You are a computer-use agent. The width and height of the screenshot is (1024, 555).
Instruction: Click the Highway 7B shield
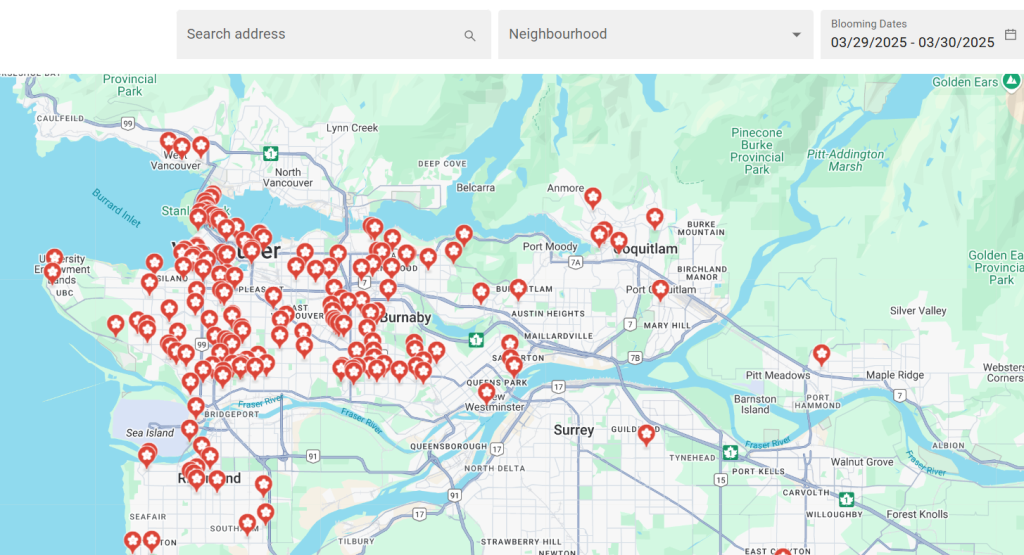tap(635, 358)
